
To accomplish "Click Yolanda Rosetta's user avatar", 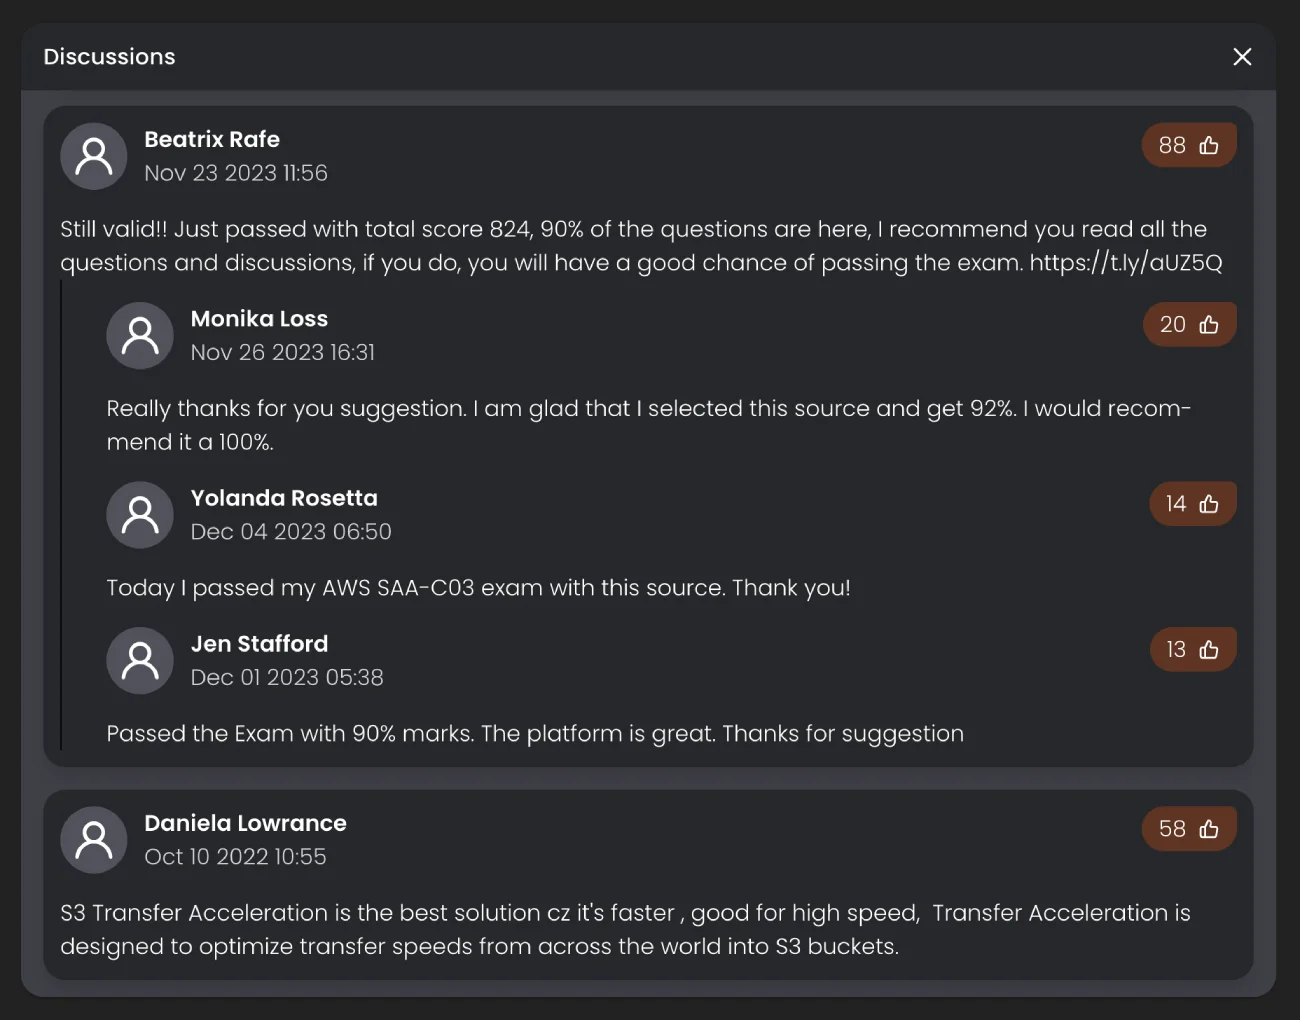I will [140, 515].
